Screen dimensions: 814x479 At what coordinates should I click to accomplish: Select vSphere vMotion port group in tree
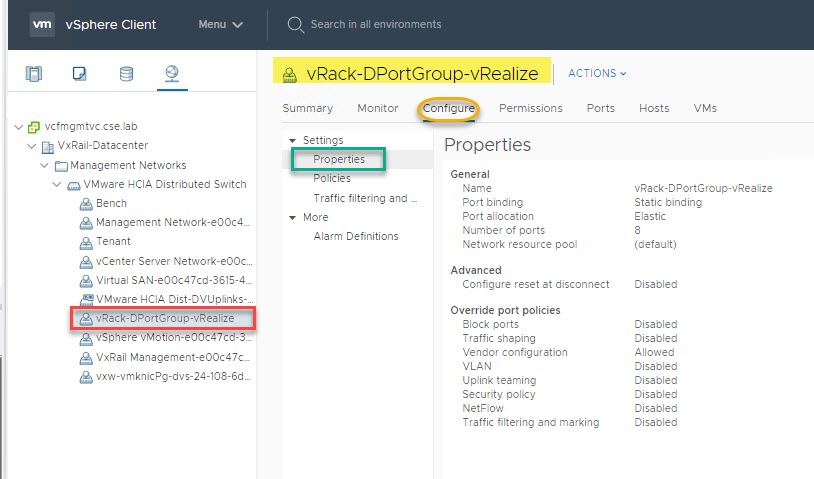pyautogui.click(x=172, y=337)
